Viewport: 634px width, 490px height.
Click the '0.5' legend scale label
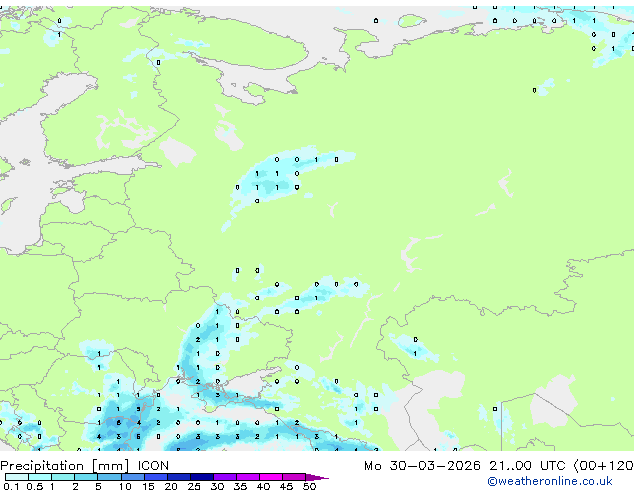35,486
